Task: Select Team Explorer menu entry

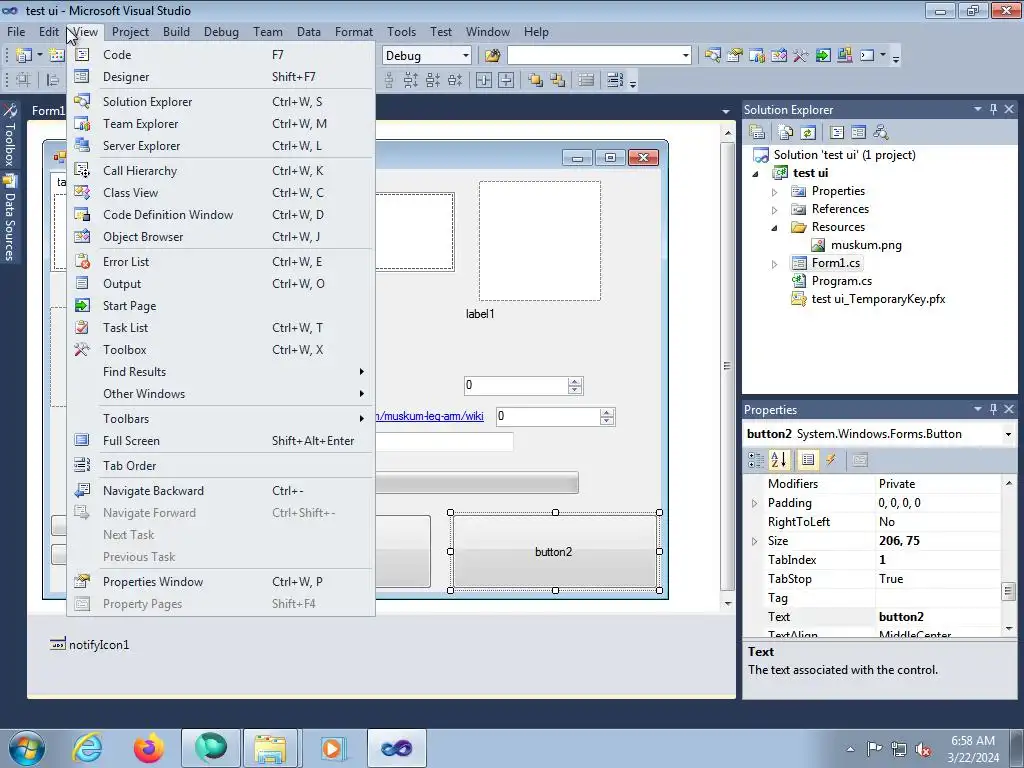Action: point(221,124)
